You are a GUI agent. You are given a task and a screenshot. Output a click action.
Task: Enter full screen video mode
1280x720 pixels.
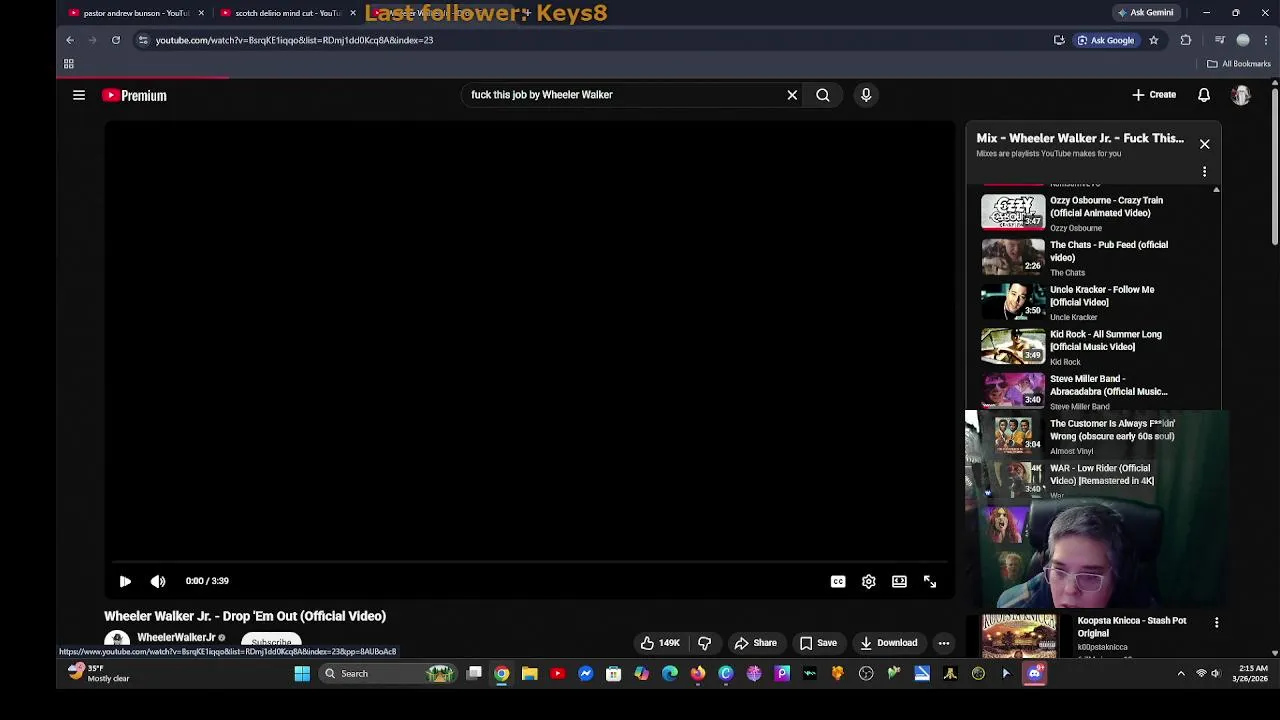coord(930,581)
